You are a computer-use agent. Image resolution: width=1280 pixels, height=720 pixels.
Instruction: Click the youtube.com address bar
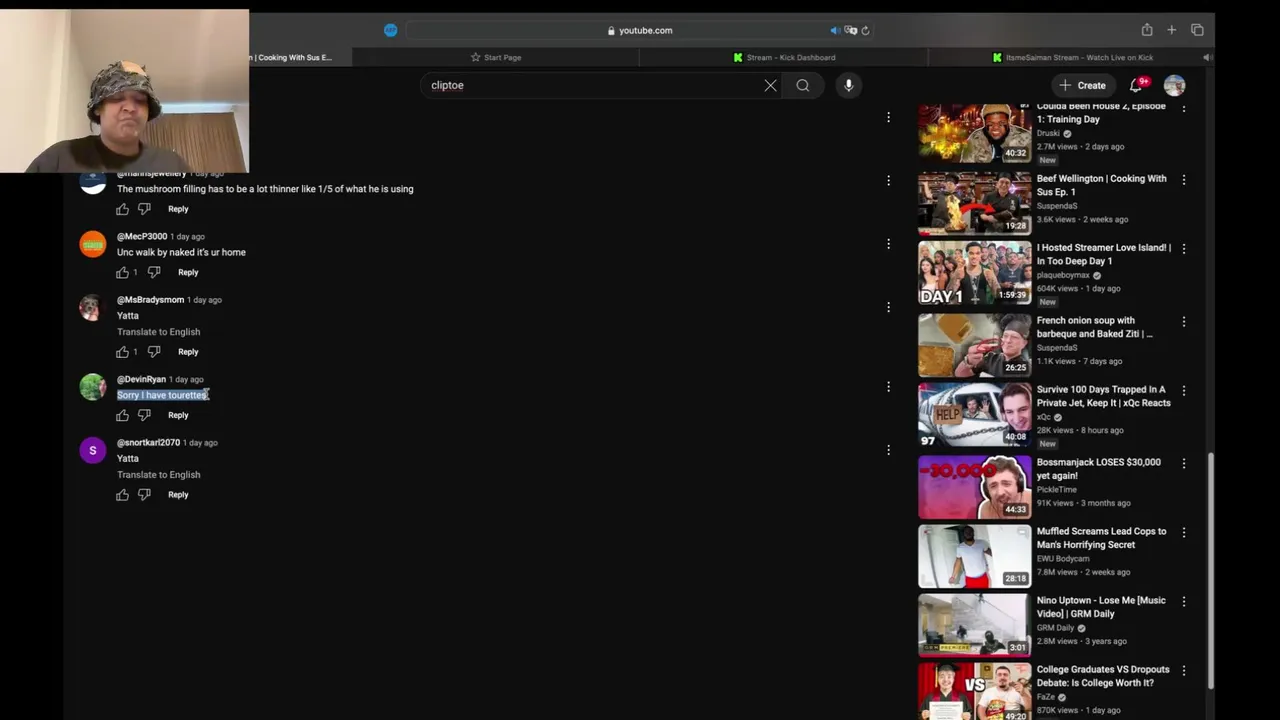click(638, 30)
